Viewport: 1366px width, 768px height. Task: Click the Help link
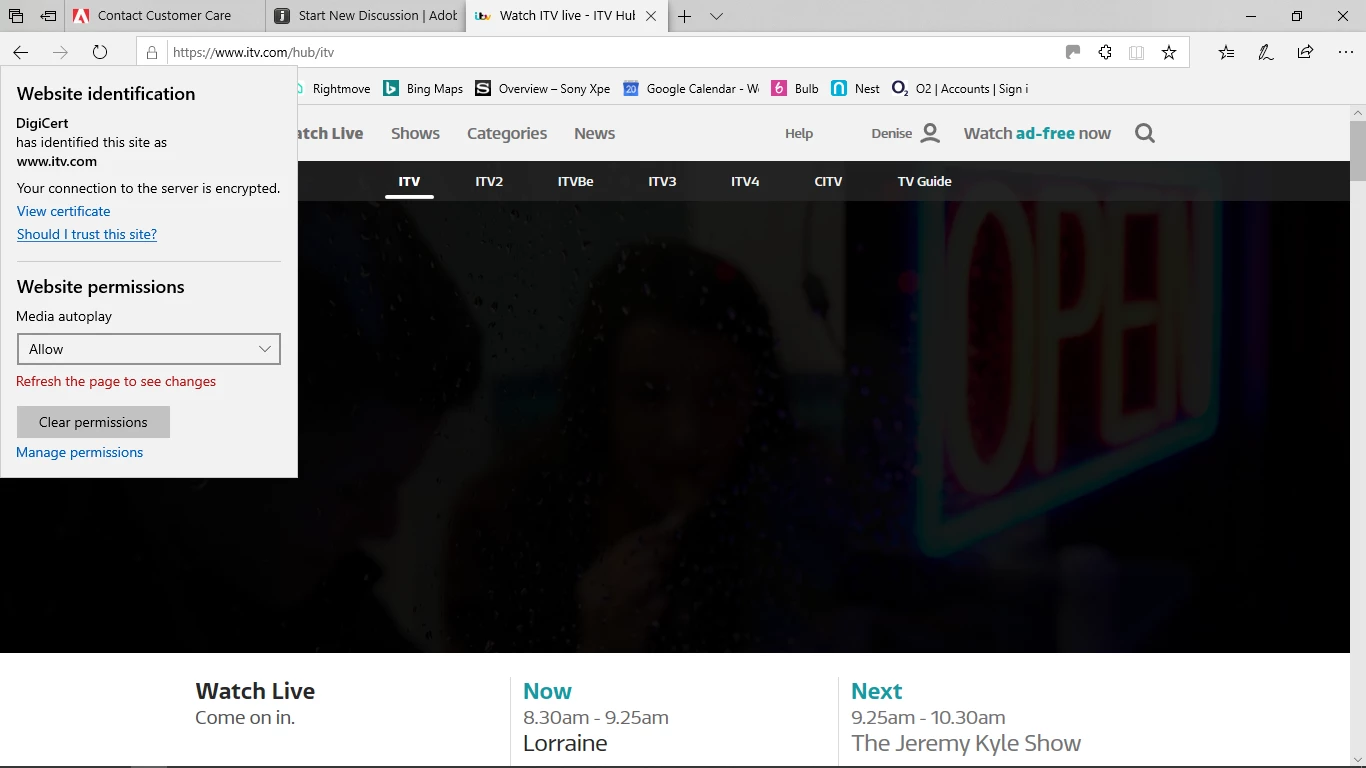tap(799, 133)
